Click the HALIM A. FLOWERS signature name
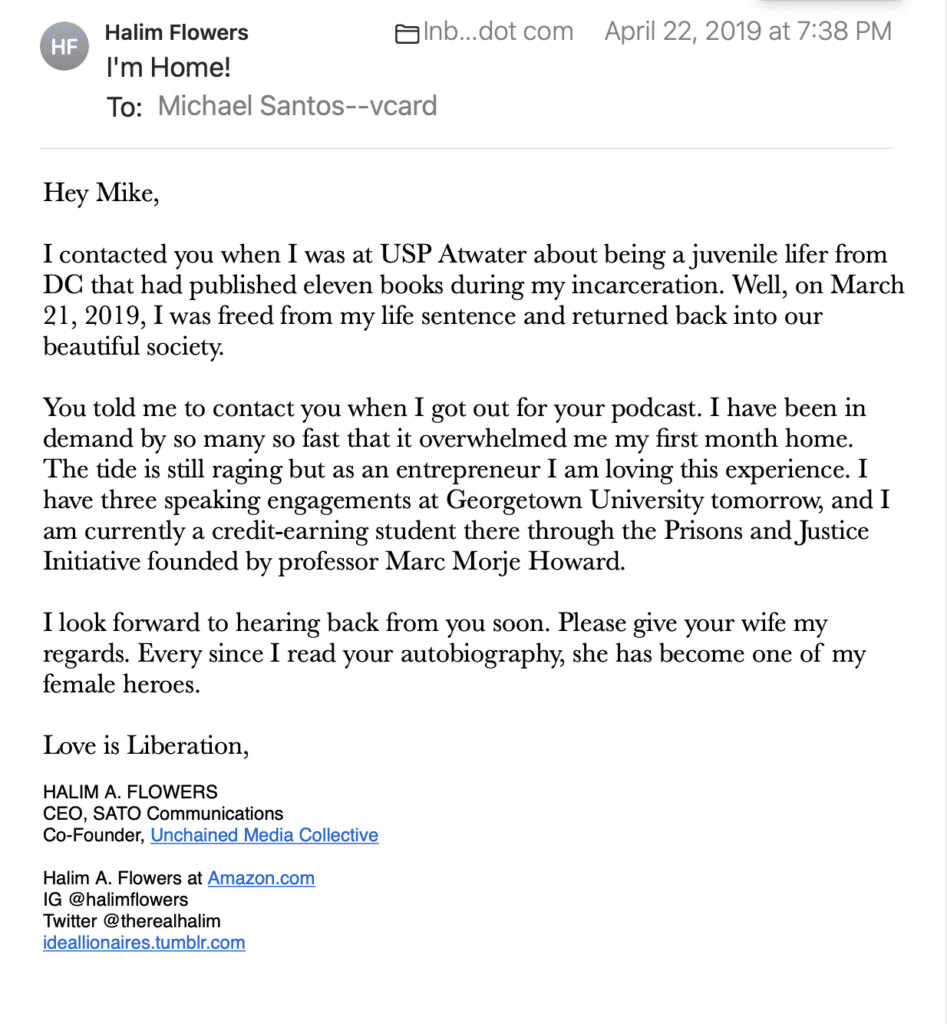Viewport: 947px width, 1024px height. coord(130,792)
